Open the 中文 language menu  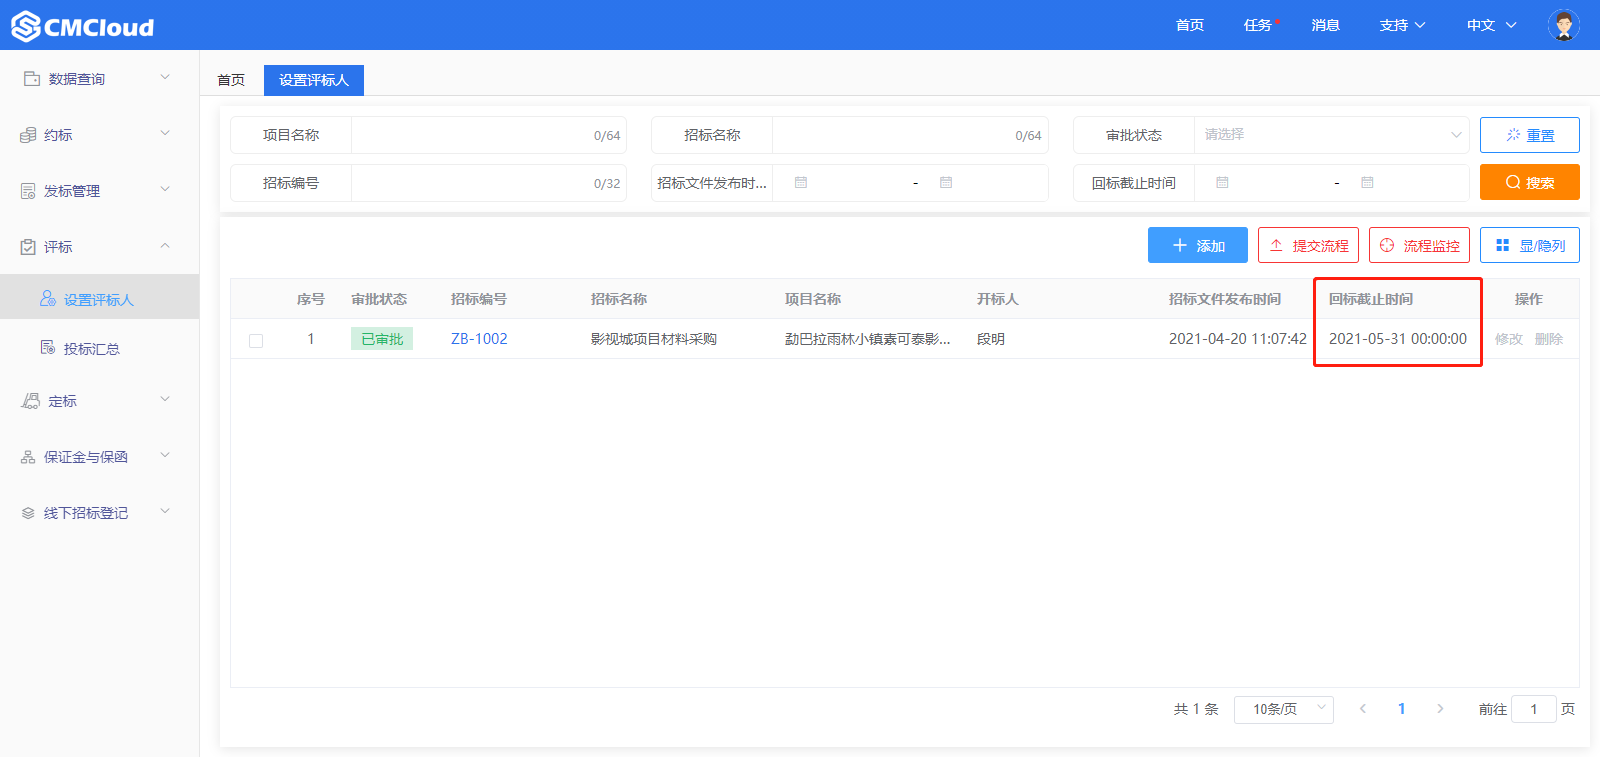tap(1491, 25)
